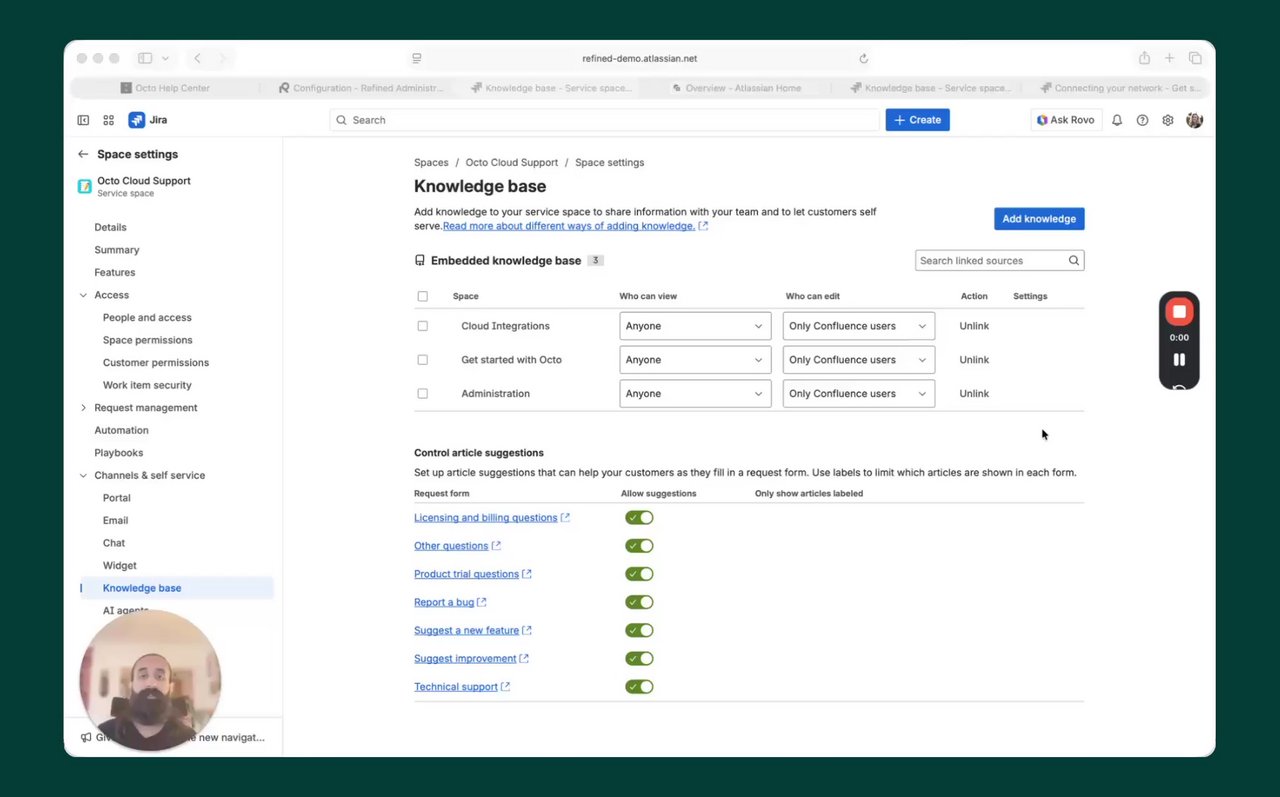The image size is (1280, 797).
Task: Toggle Safari's sidebar button
Action: (x=145, y=58)
